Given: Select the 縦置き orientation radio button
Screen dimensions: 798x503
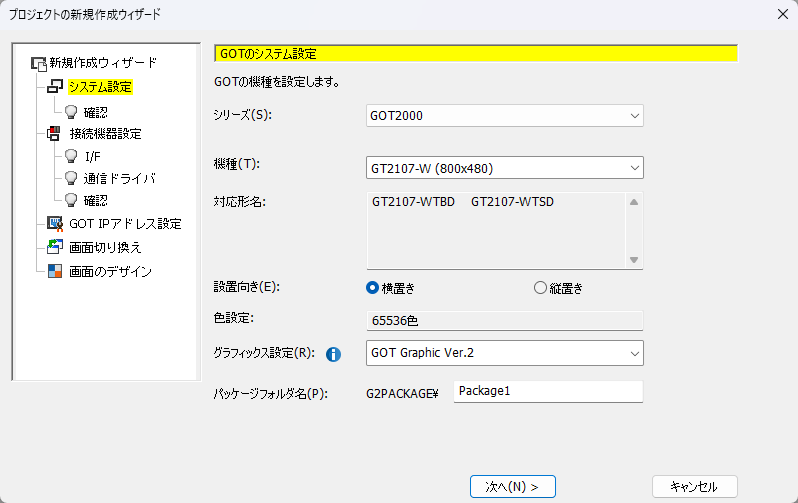Looking at the screenshot, I should (x=541, y=288).
